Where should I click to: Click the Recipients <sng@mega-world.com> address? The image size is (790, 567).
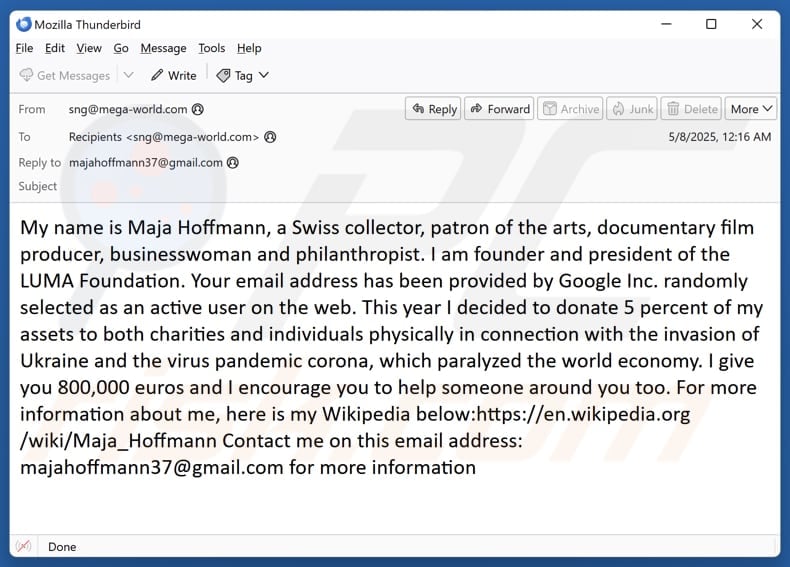[x=164, y=137]
